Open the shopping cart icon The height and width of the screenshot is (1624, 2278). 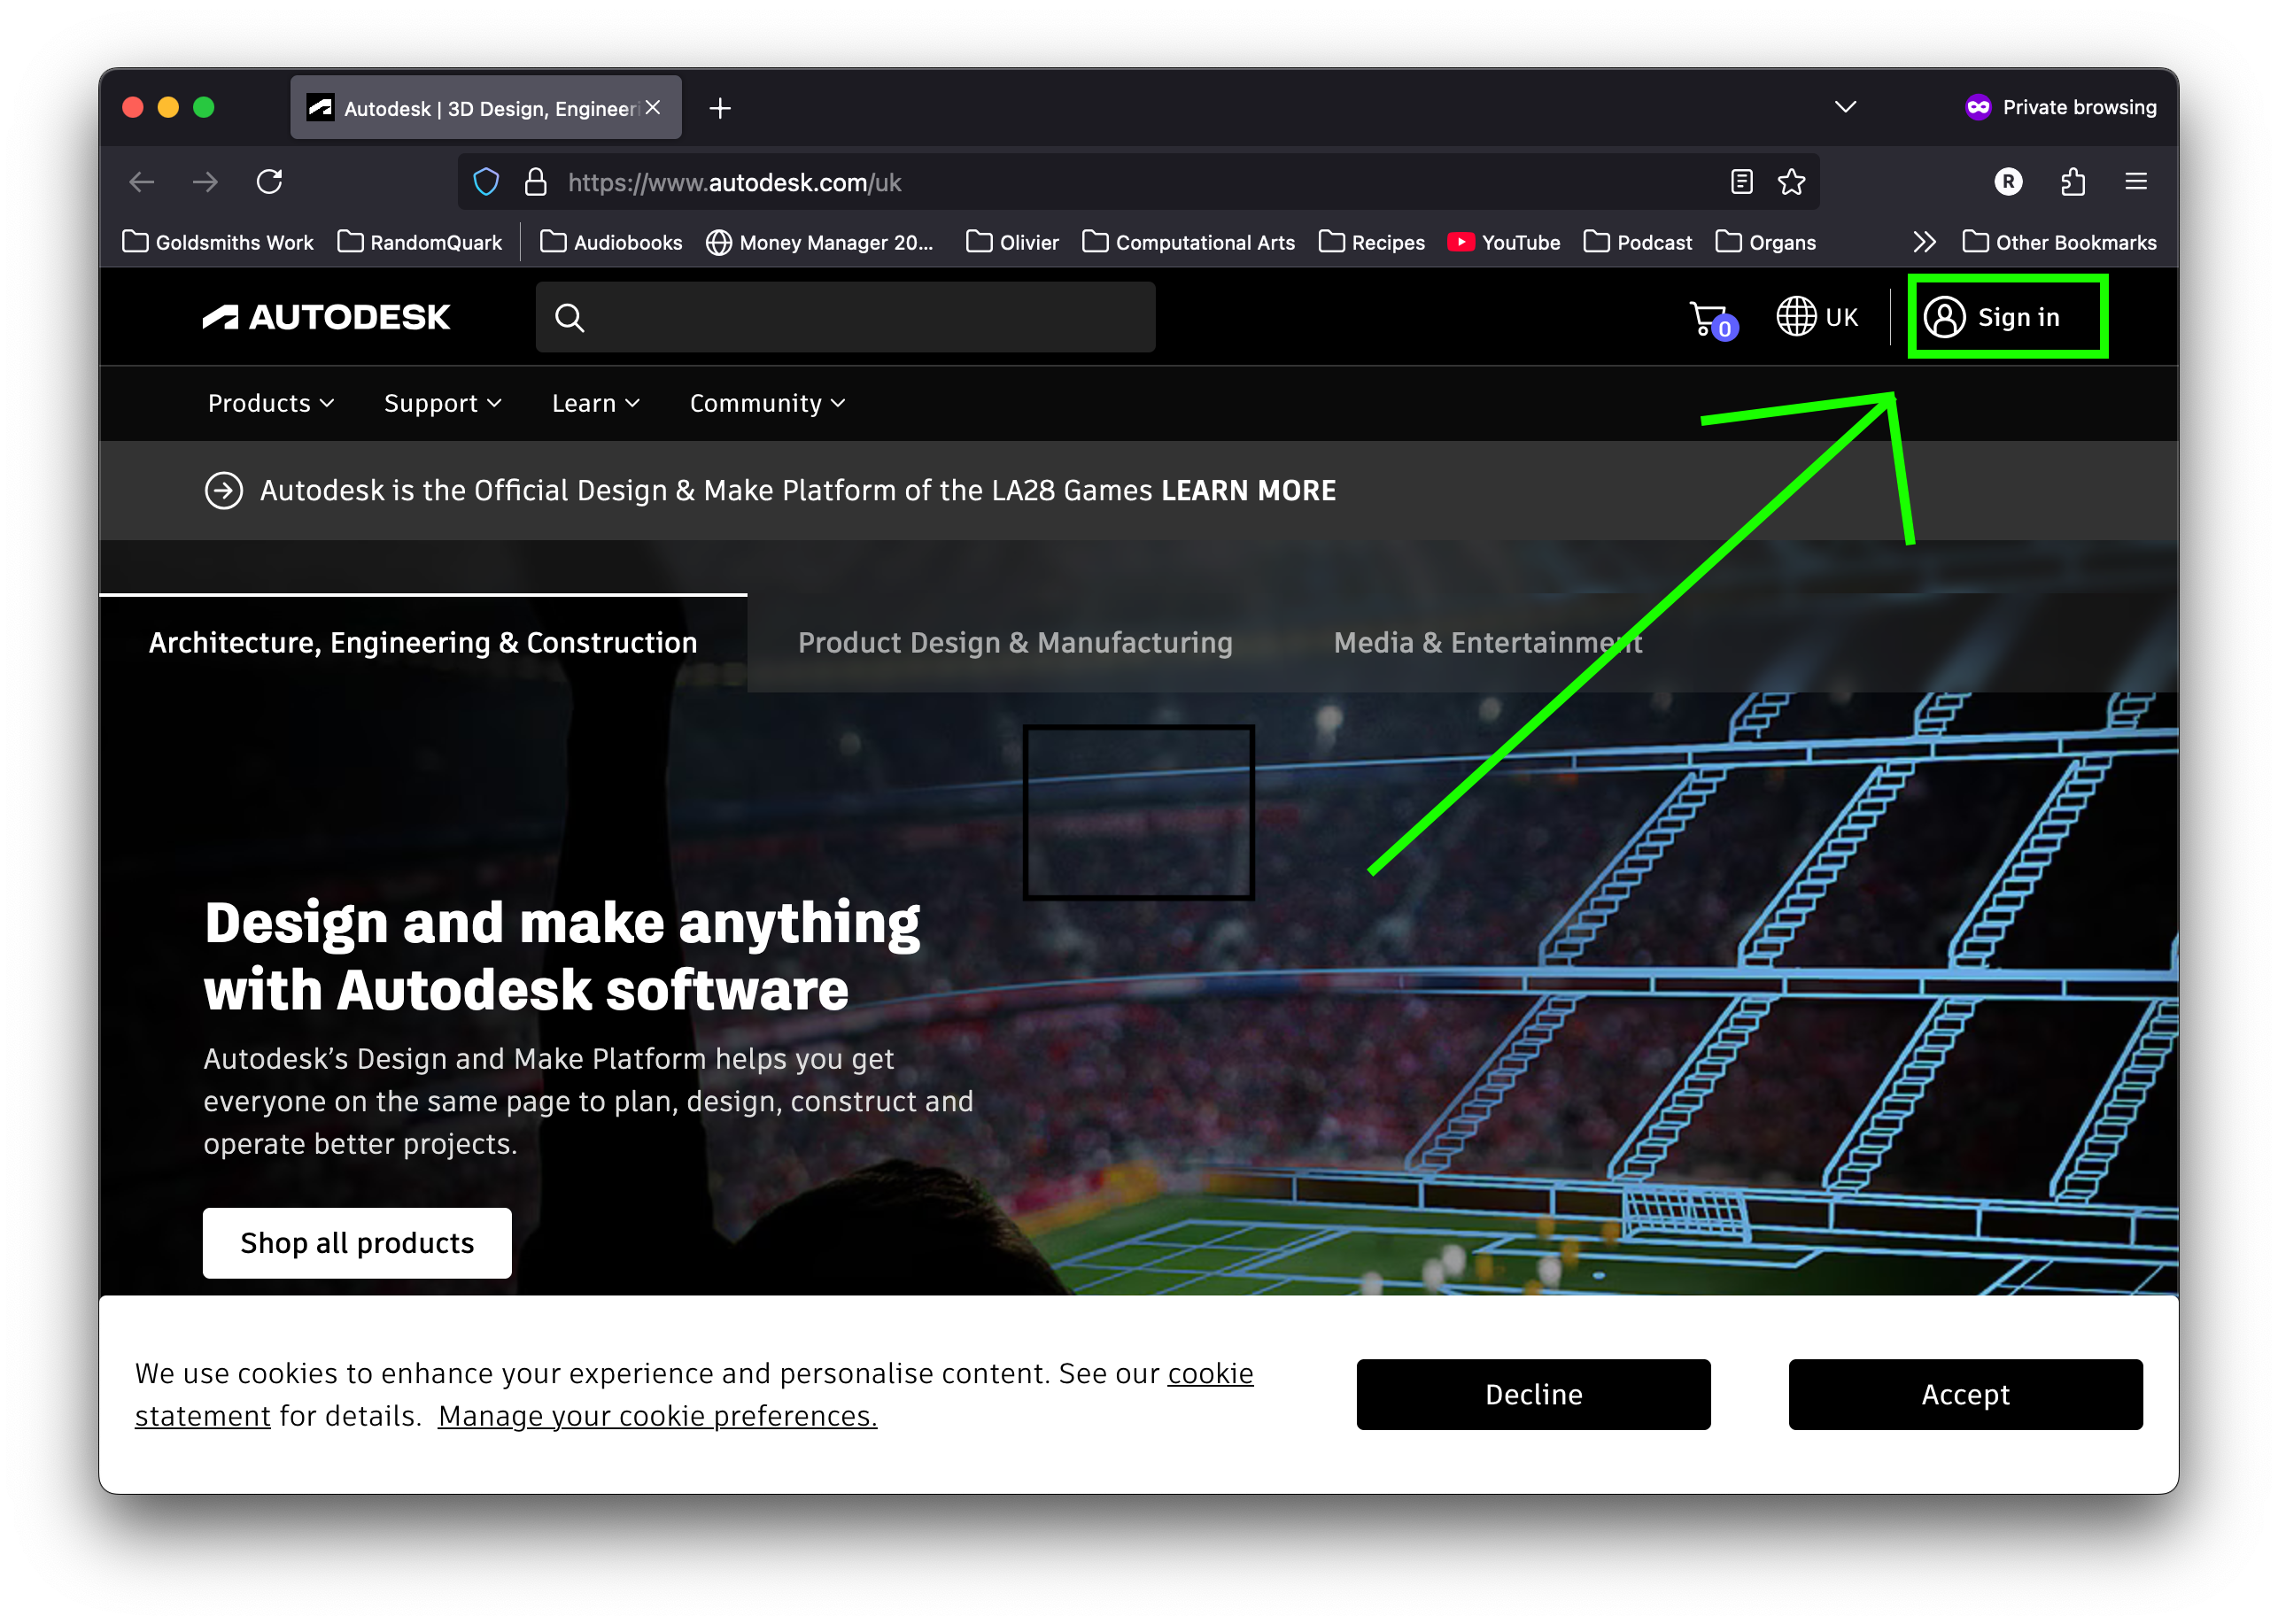[x=1712, y=319]
